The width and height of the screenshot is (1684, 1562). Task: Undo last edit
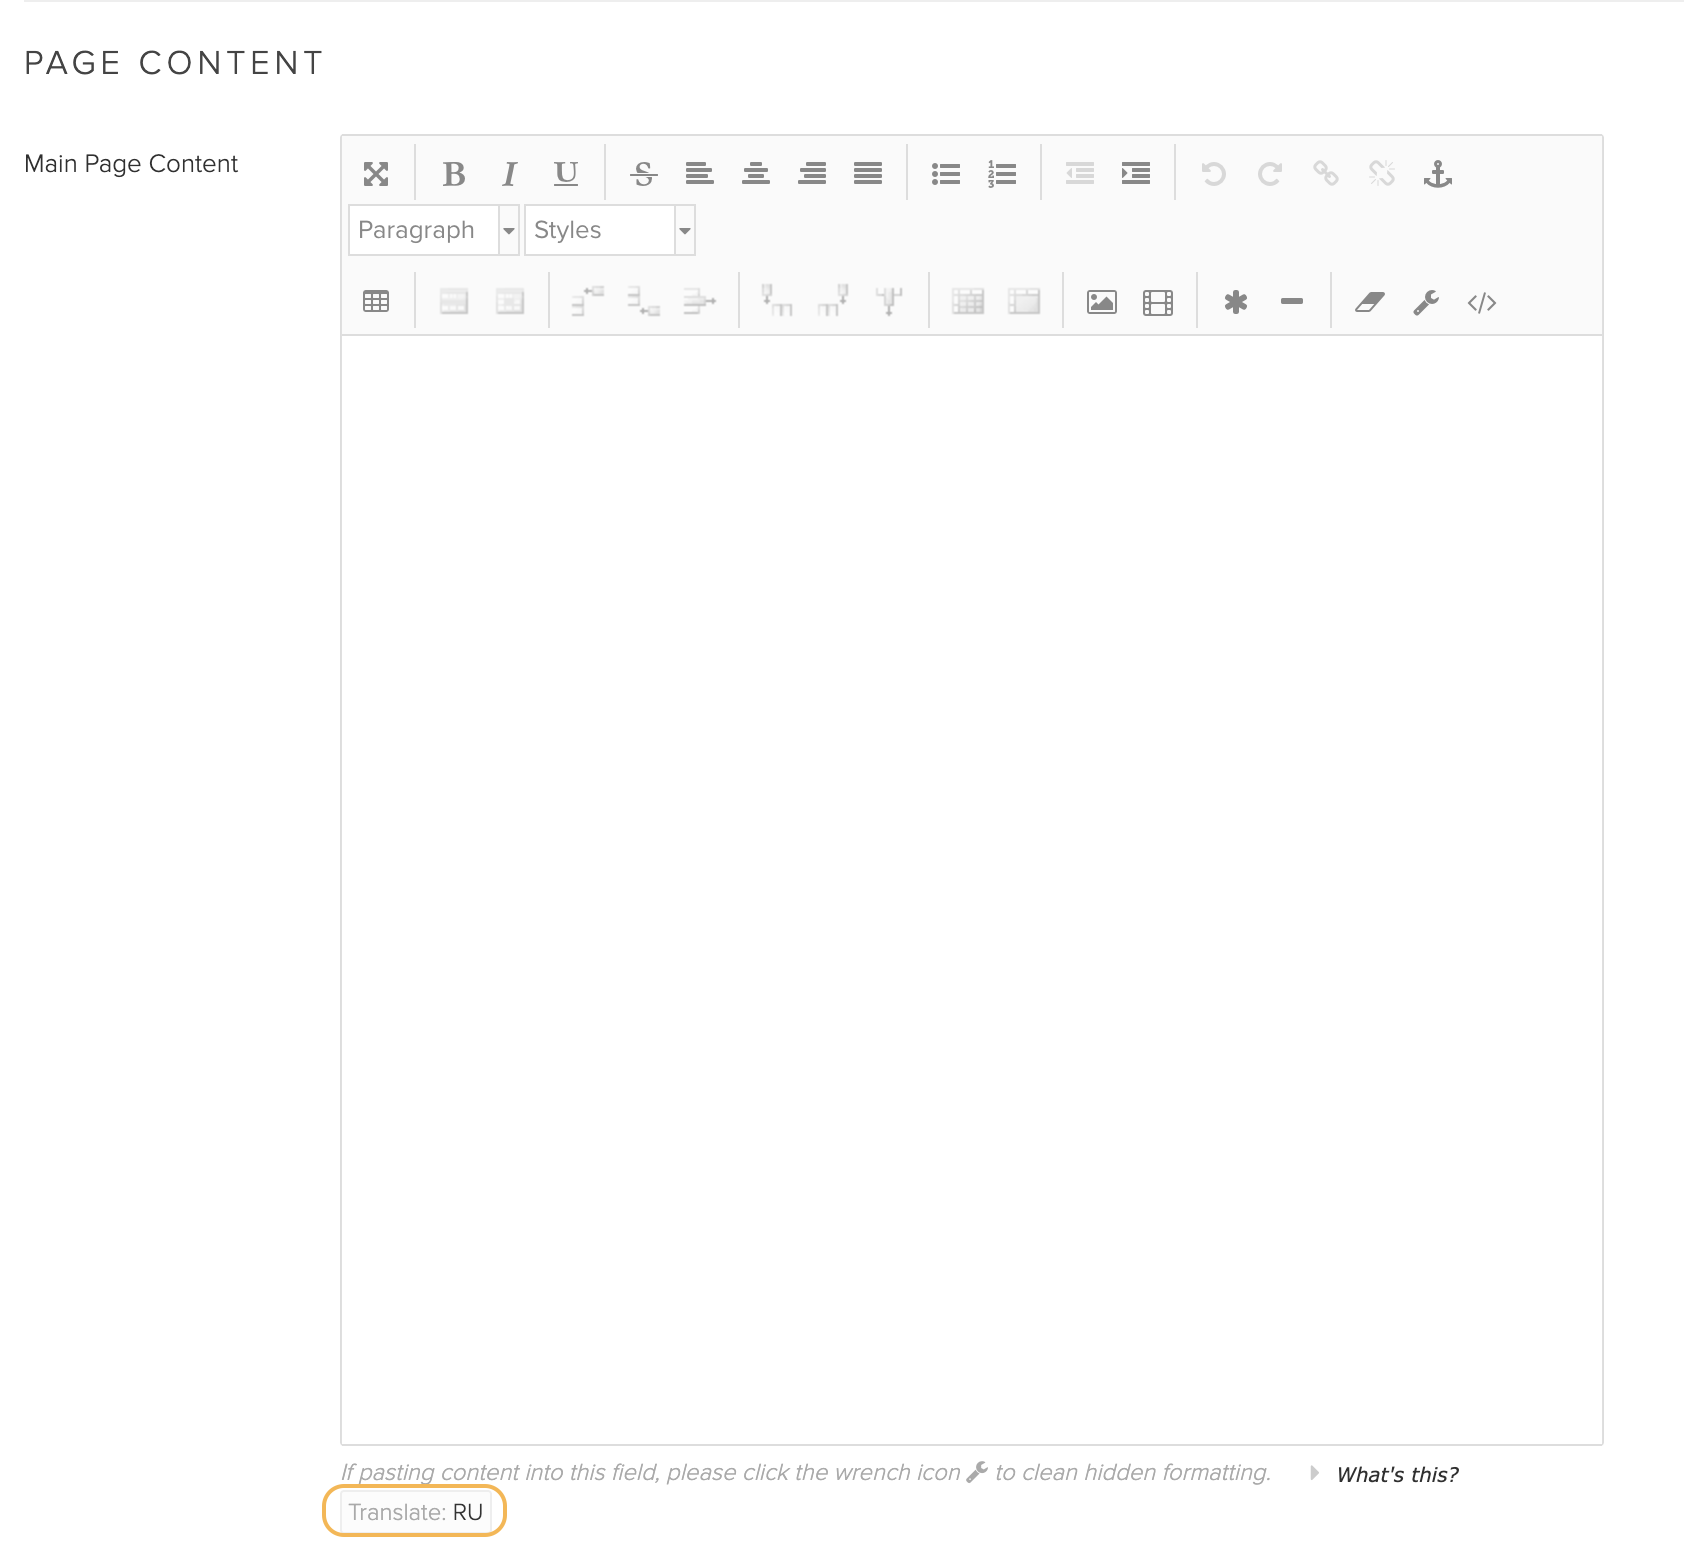[x=1214, y=174]
